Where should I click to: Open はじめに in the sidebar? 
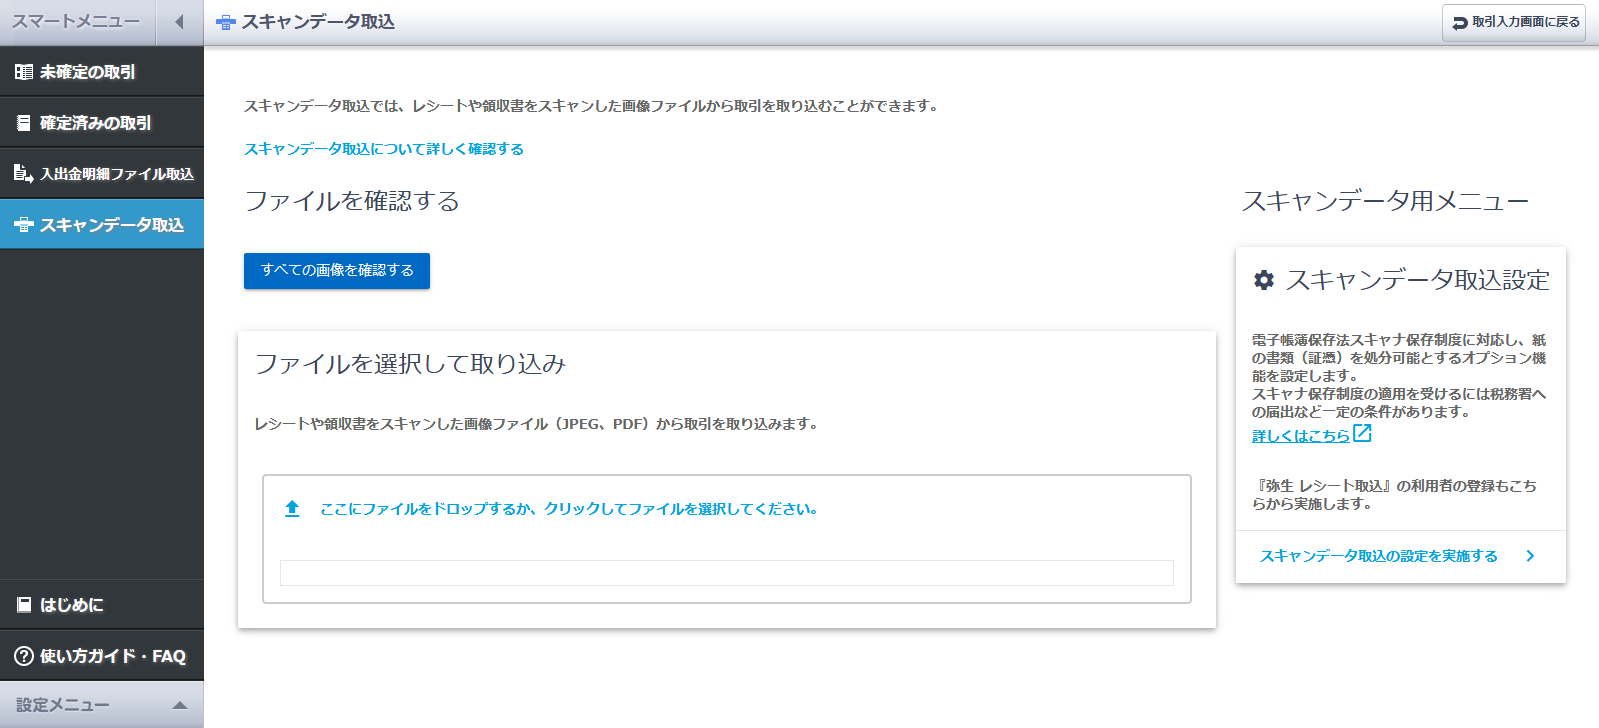click(102, 605)
